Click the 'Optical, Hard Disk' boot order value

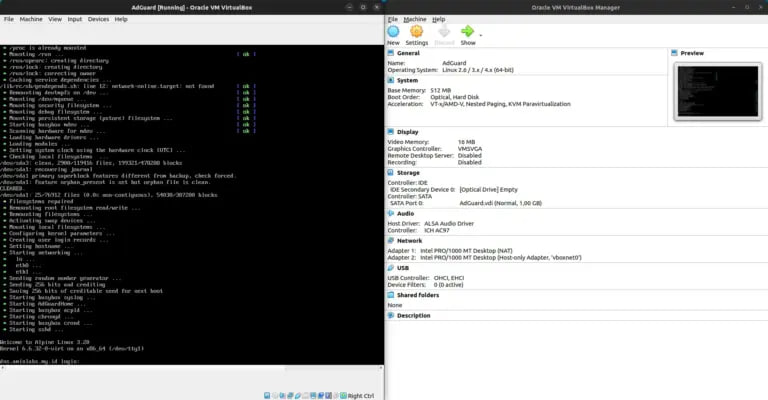455,97
